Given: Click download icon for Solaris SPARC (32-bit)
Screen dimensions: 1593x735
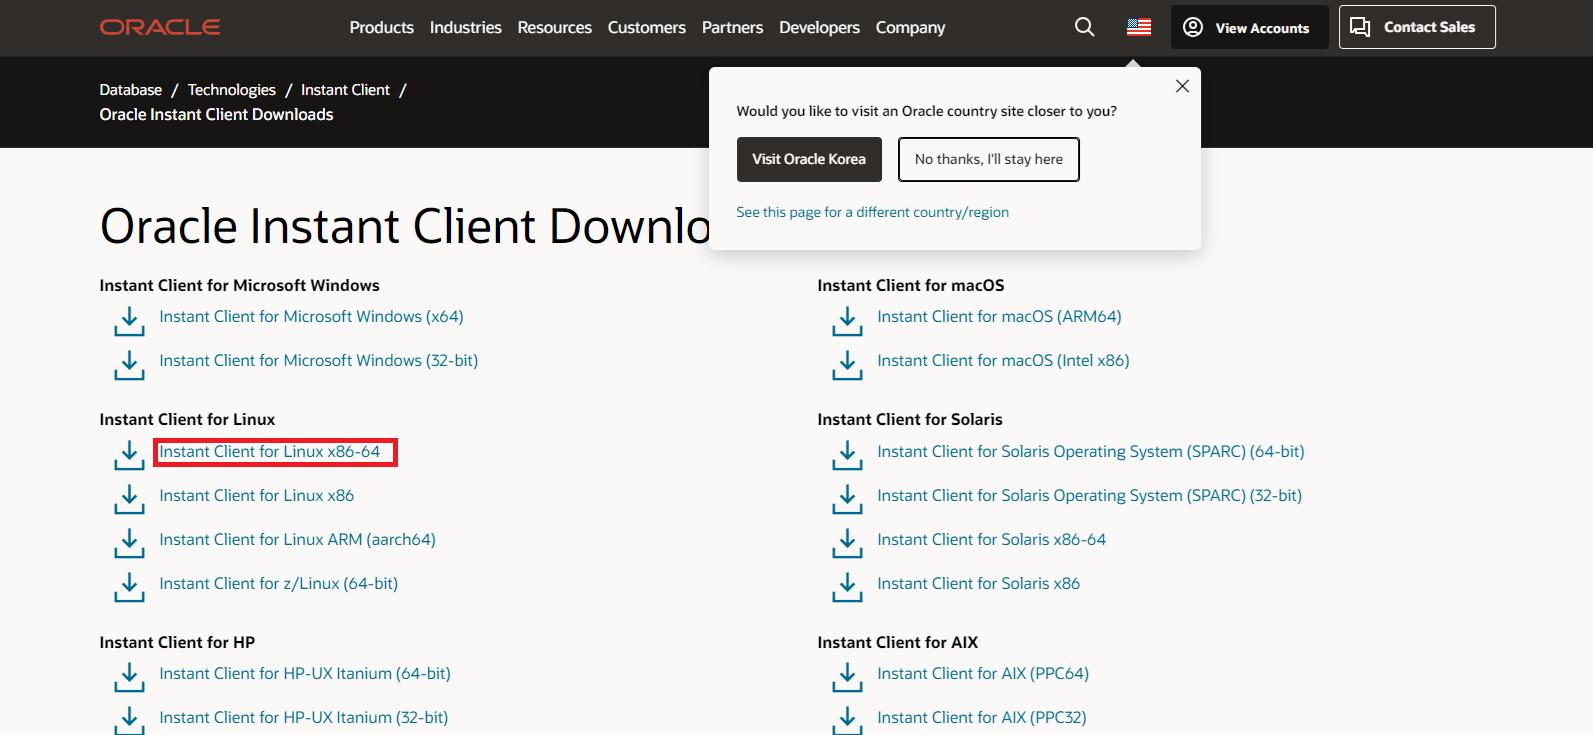Looking at the screenshot, I should point(847,499).
